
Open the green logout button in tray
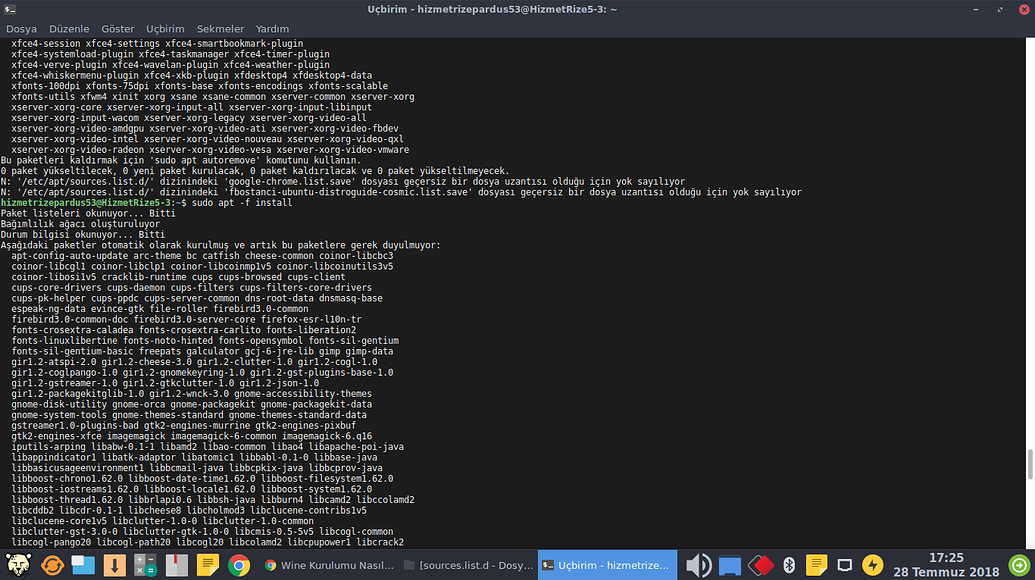pyautogui.click(x=1018, y=564)
